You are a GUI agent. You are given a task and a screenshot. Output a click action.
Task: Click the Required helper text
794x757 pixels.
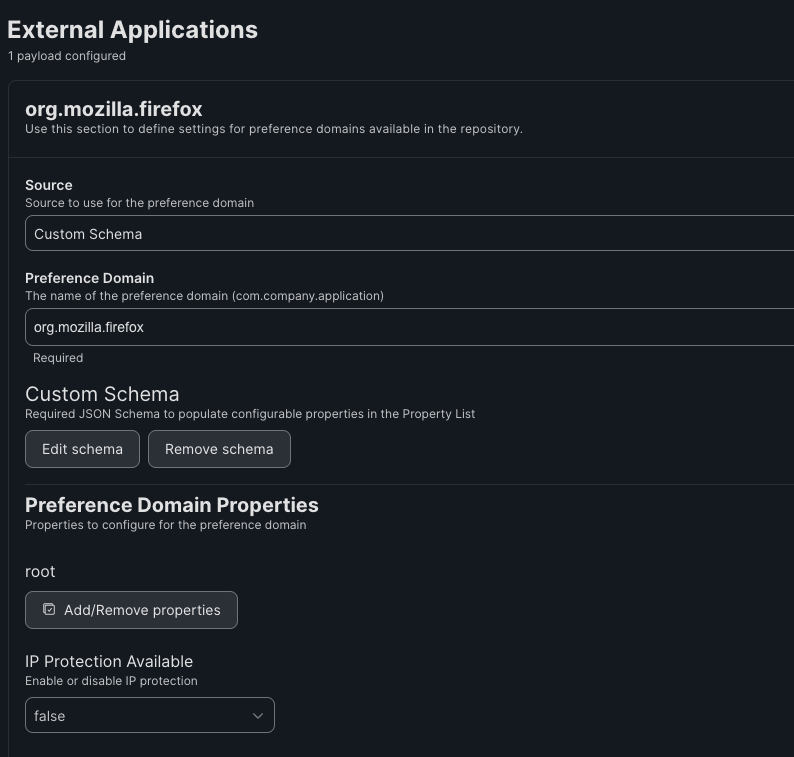tap(58, 358)
